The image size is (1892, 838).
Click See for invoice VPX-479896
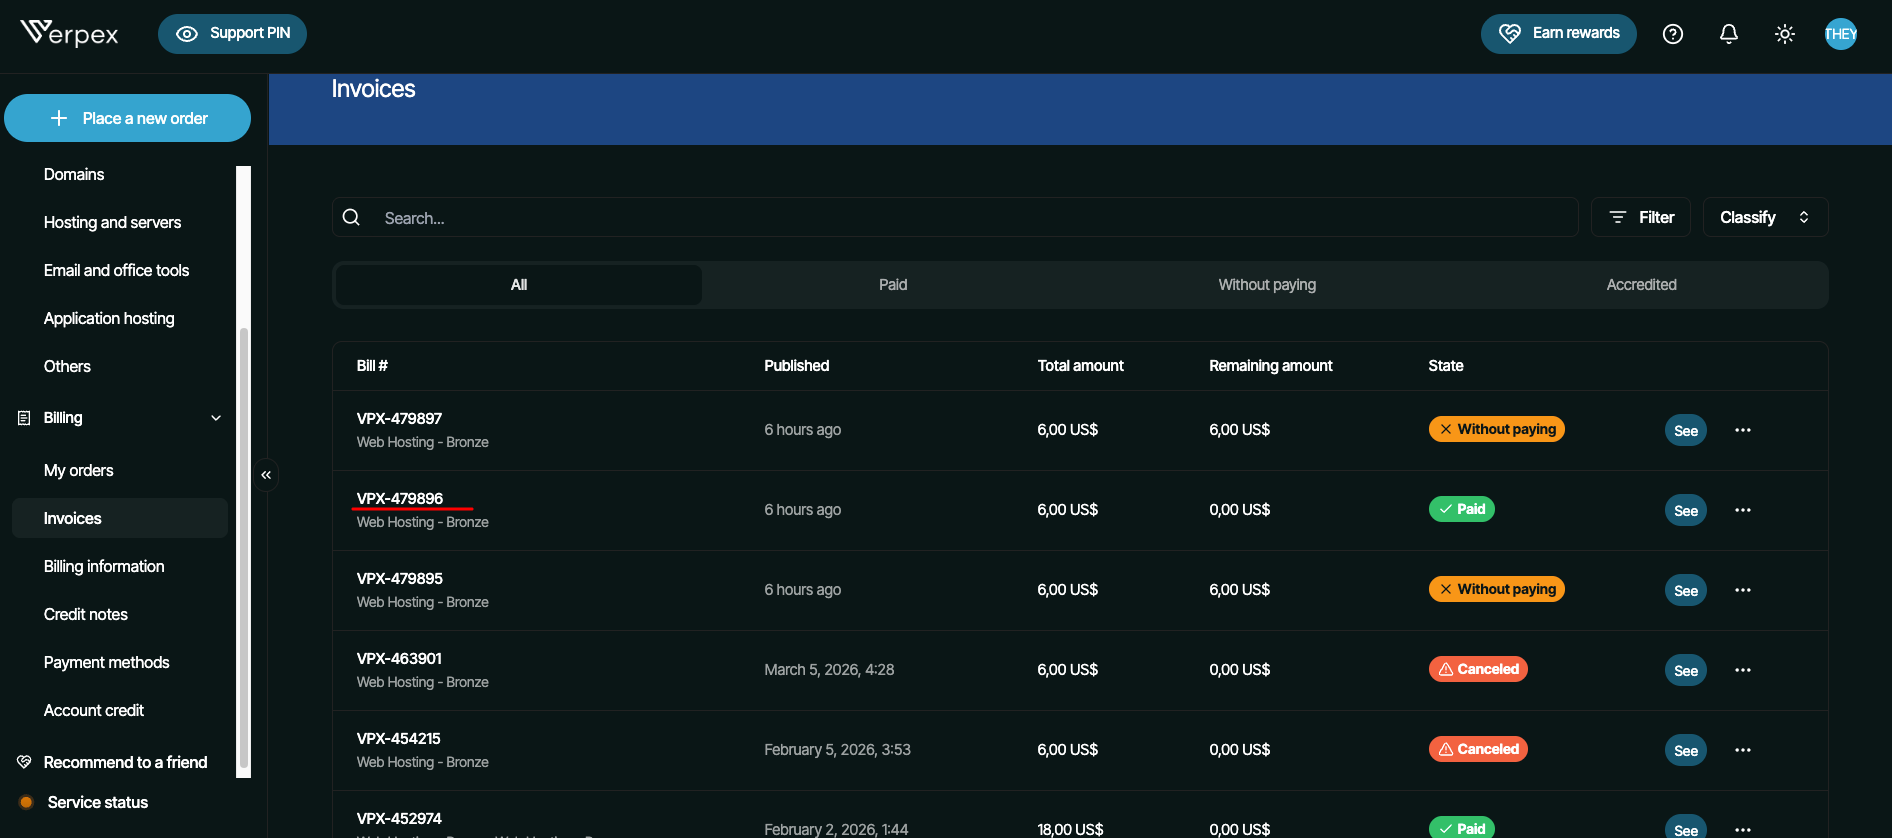pos(1685,510)
